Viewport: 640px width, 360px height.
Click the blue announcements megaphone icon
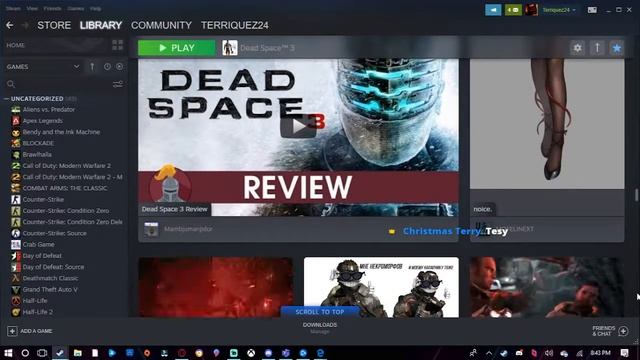pos(493,10)
